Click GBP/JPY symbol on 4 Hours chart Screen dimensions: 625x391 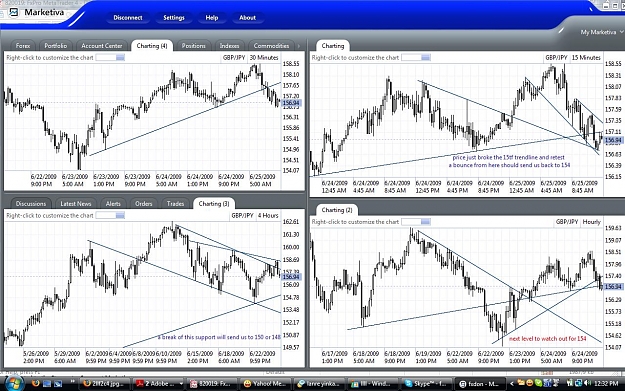242,216
